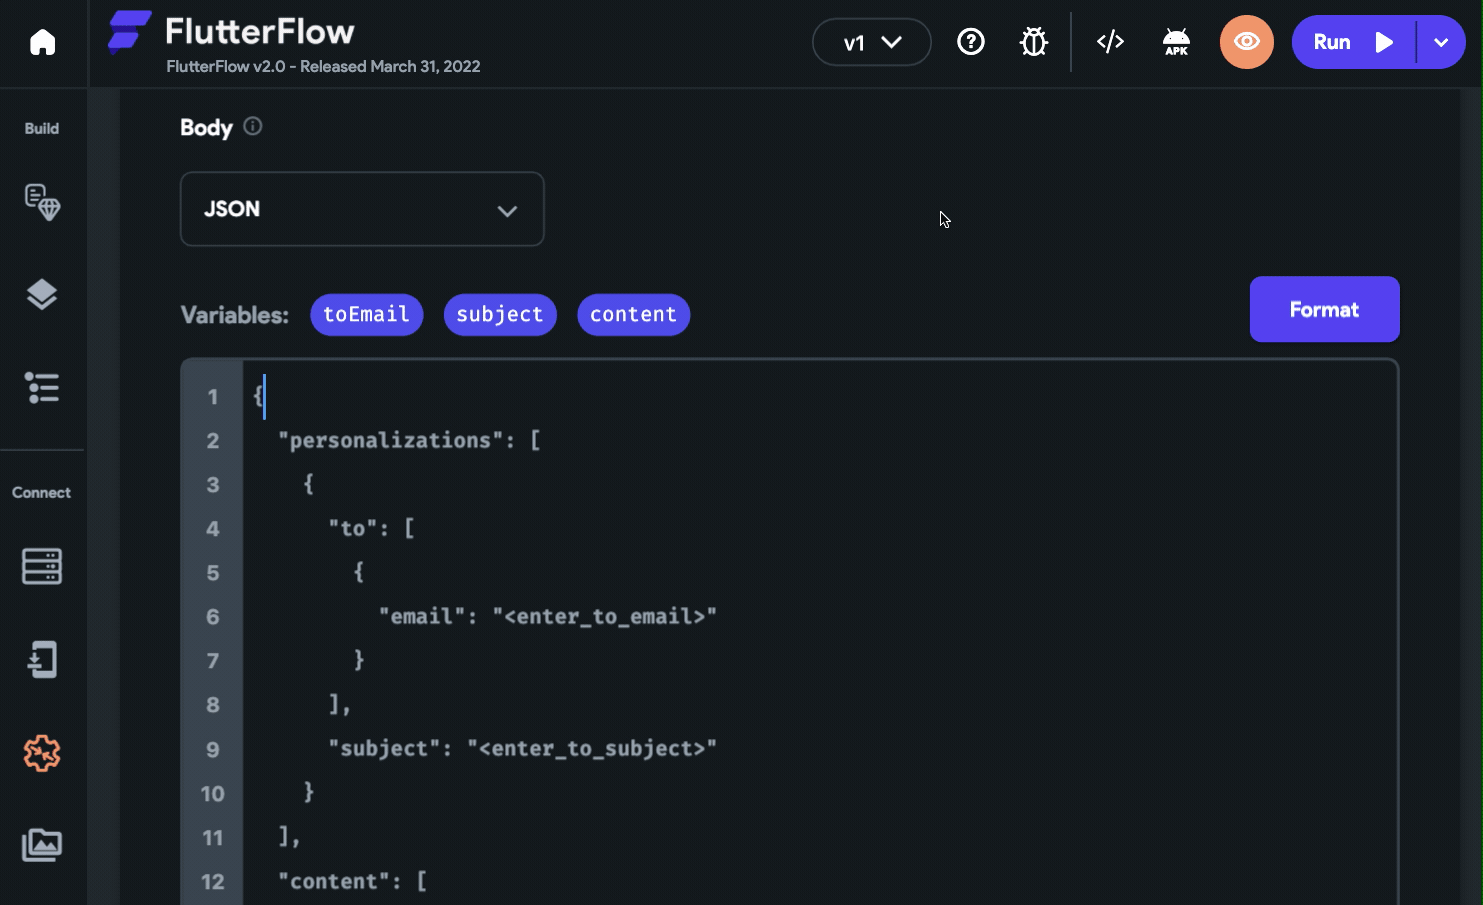The height and width of the screenshot is (905, 1483).
Task: Report a bug via the debug icon
Action: point(1033,42)
